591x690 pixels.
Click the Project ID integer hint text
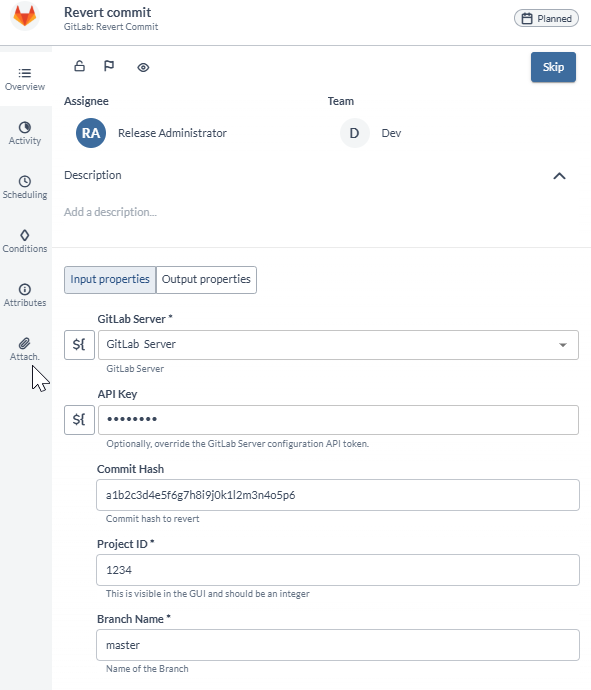pos(208,594)
